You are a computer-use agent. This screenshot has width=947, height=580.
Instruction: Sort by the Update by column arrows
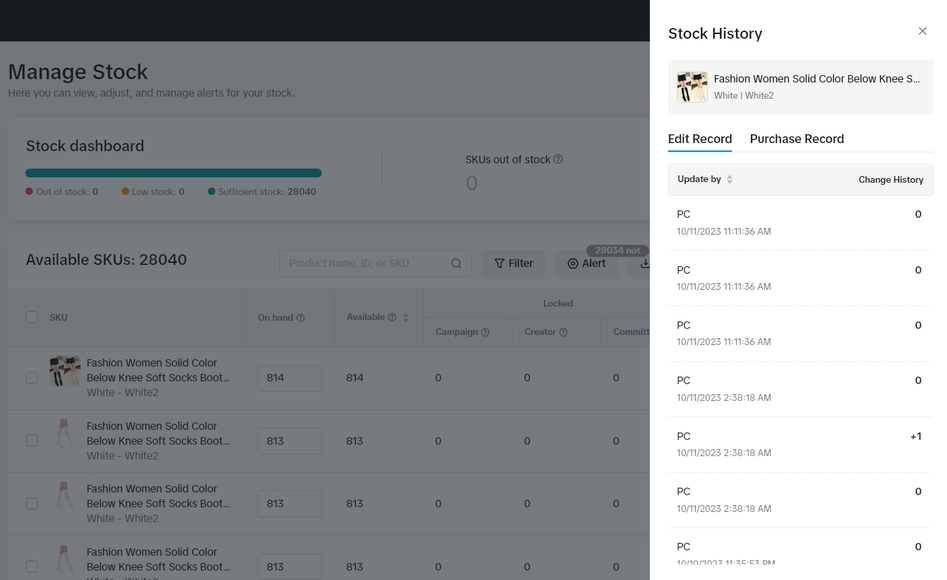729,180
